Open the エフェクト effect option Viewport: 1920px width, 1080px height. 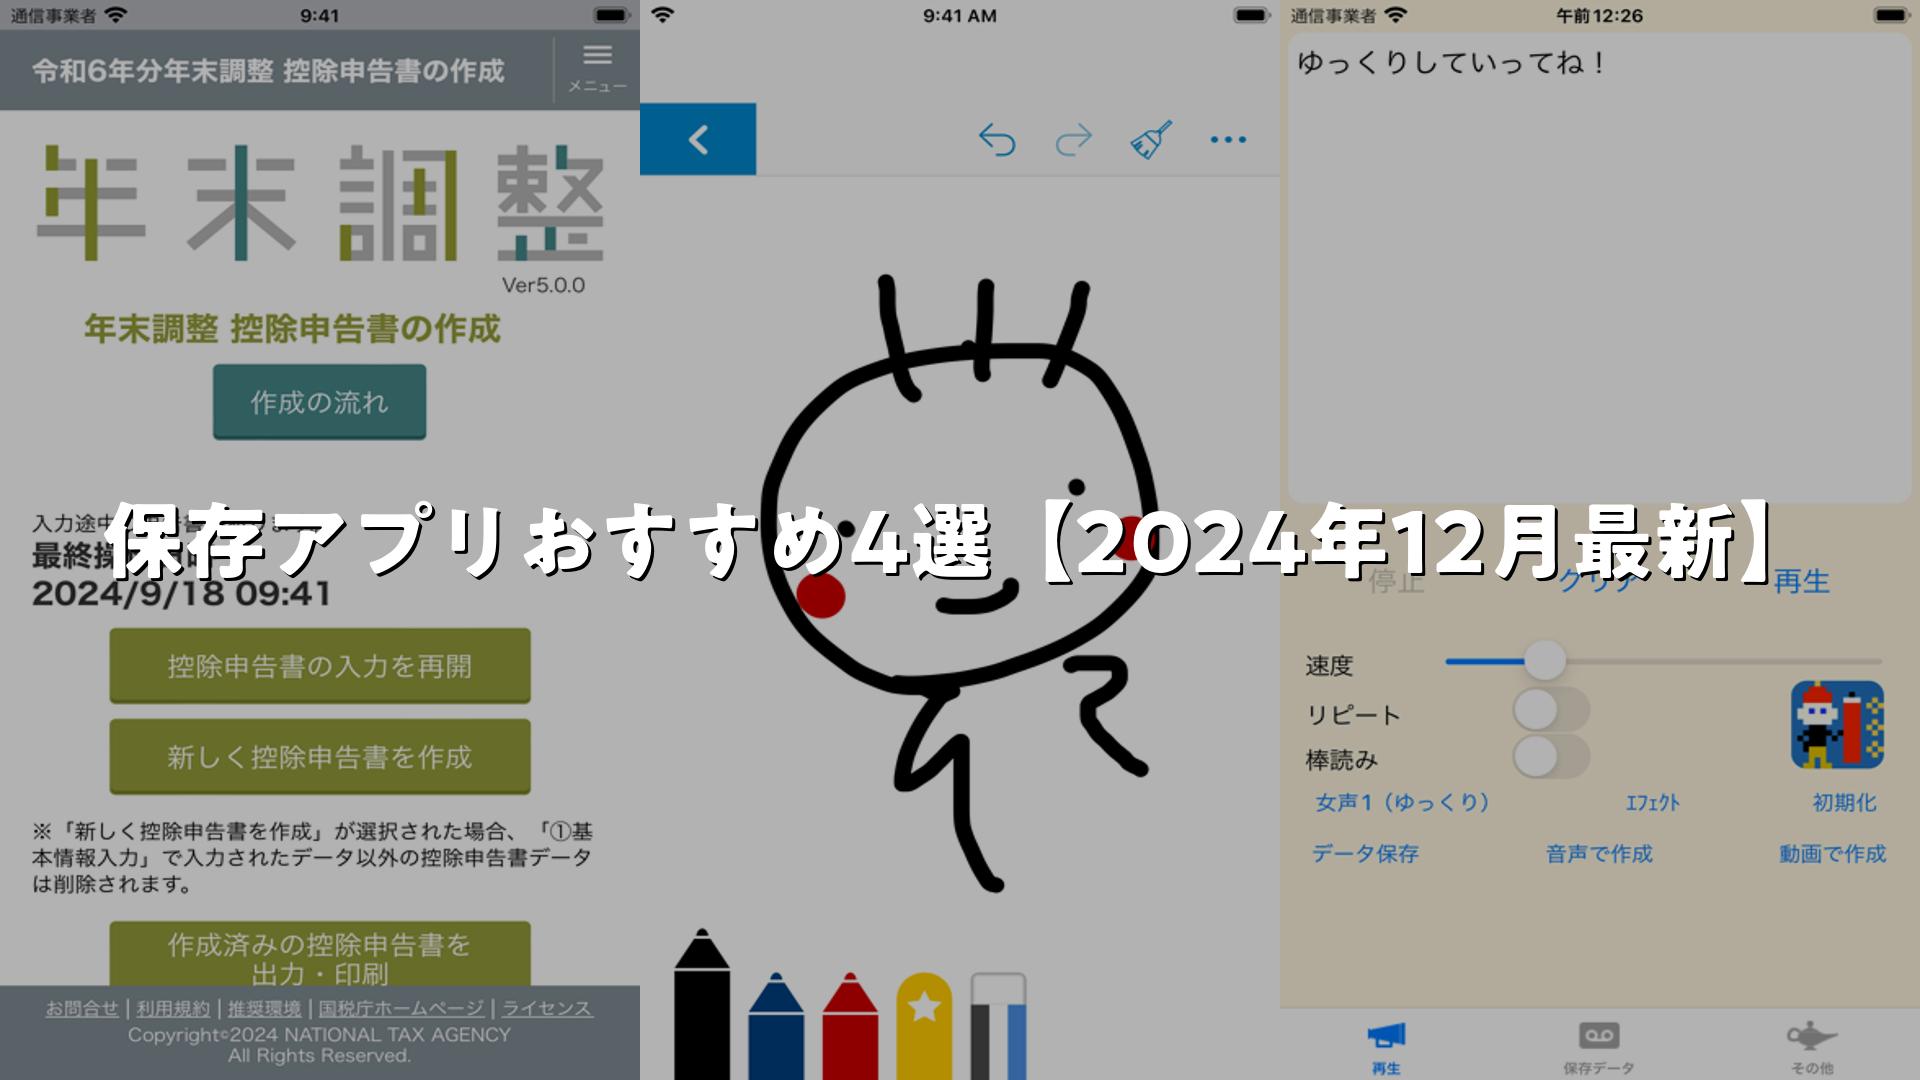(x=1652, y=802)
